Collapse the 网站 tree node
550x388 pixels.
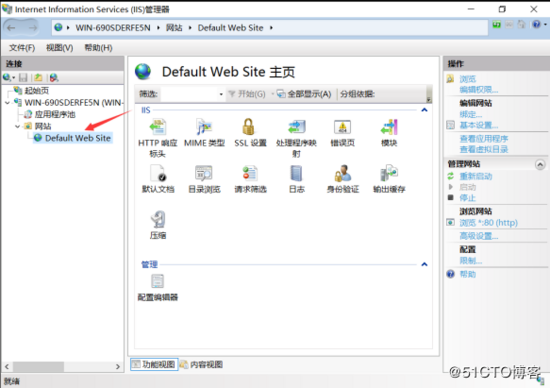(x=18, y=126)
